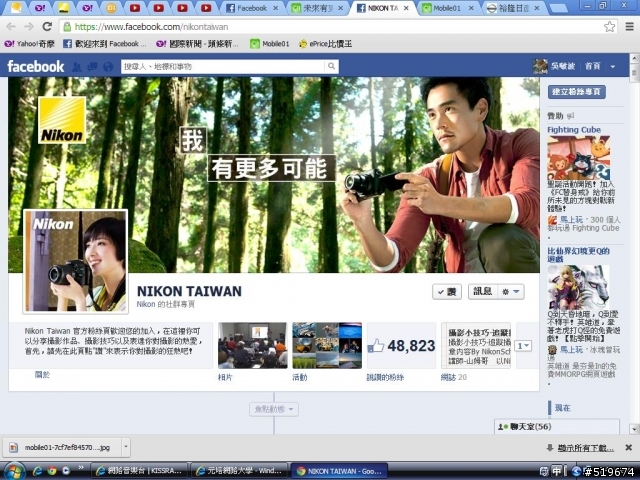Viewport: 640px width, 480px height.
Task: Open the ePrice比價王 bookmark
Action: pyautogui.click(x=325, y=44)
